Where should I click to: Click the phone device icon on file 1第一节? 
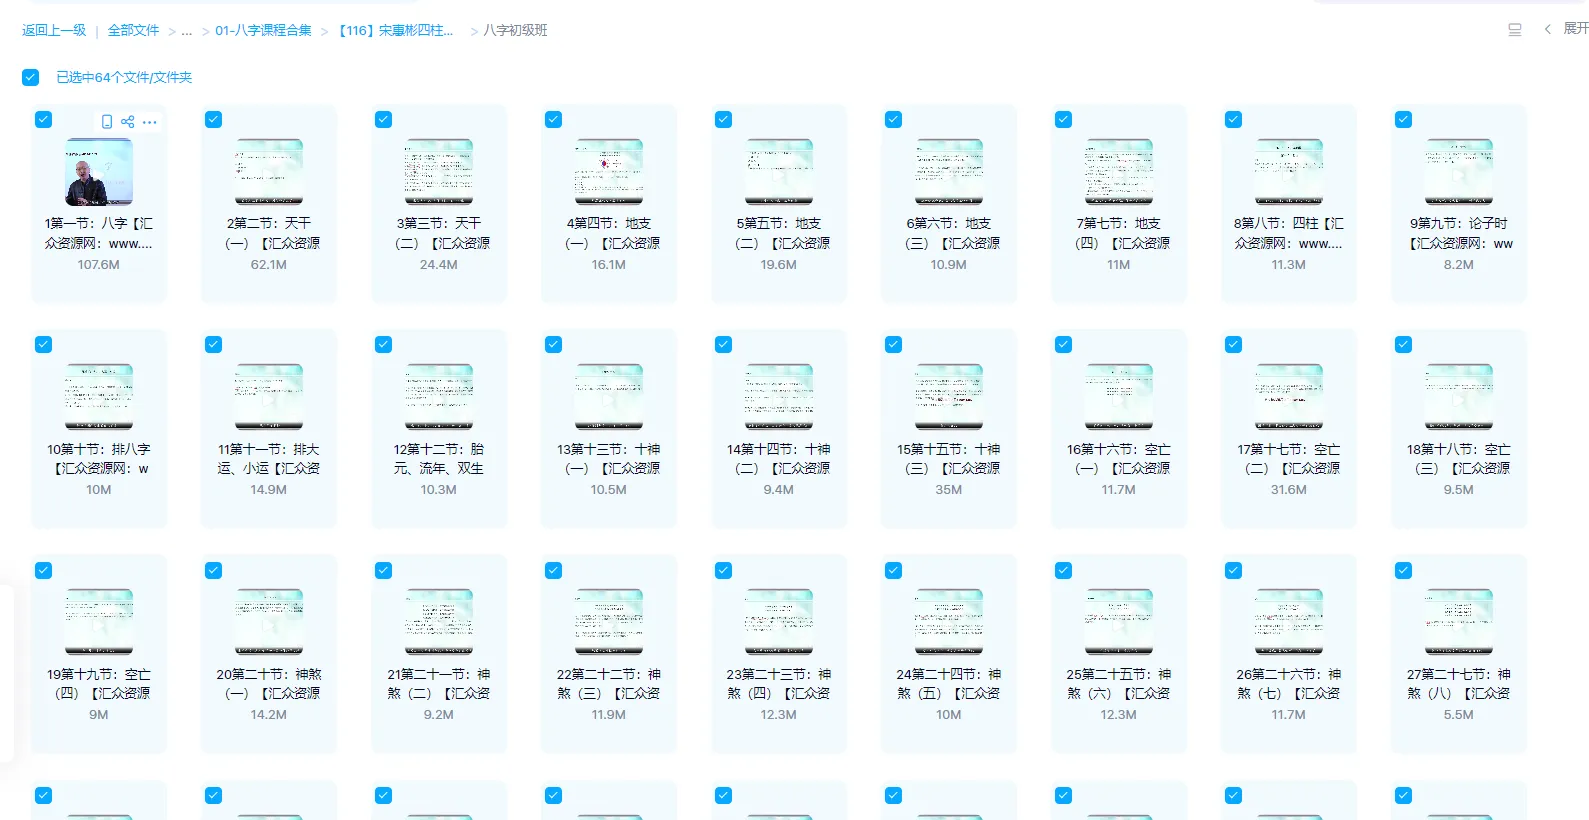pyautogui.click(x=107, y=122)
